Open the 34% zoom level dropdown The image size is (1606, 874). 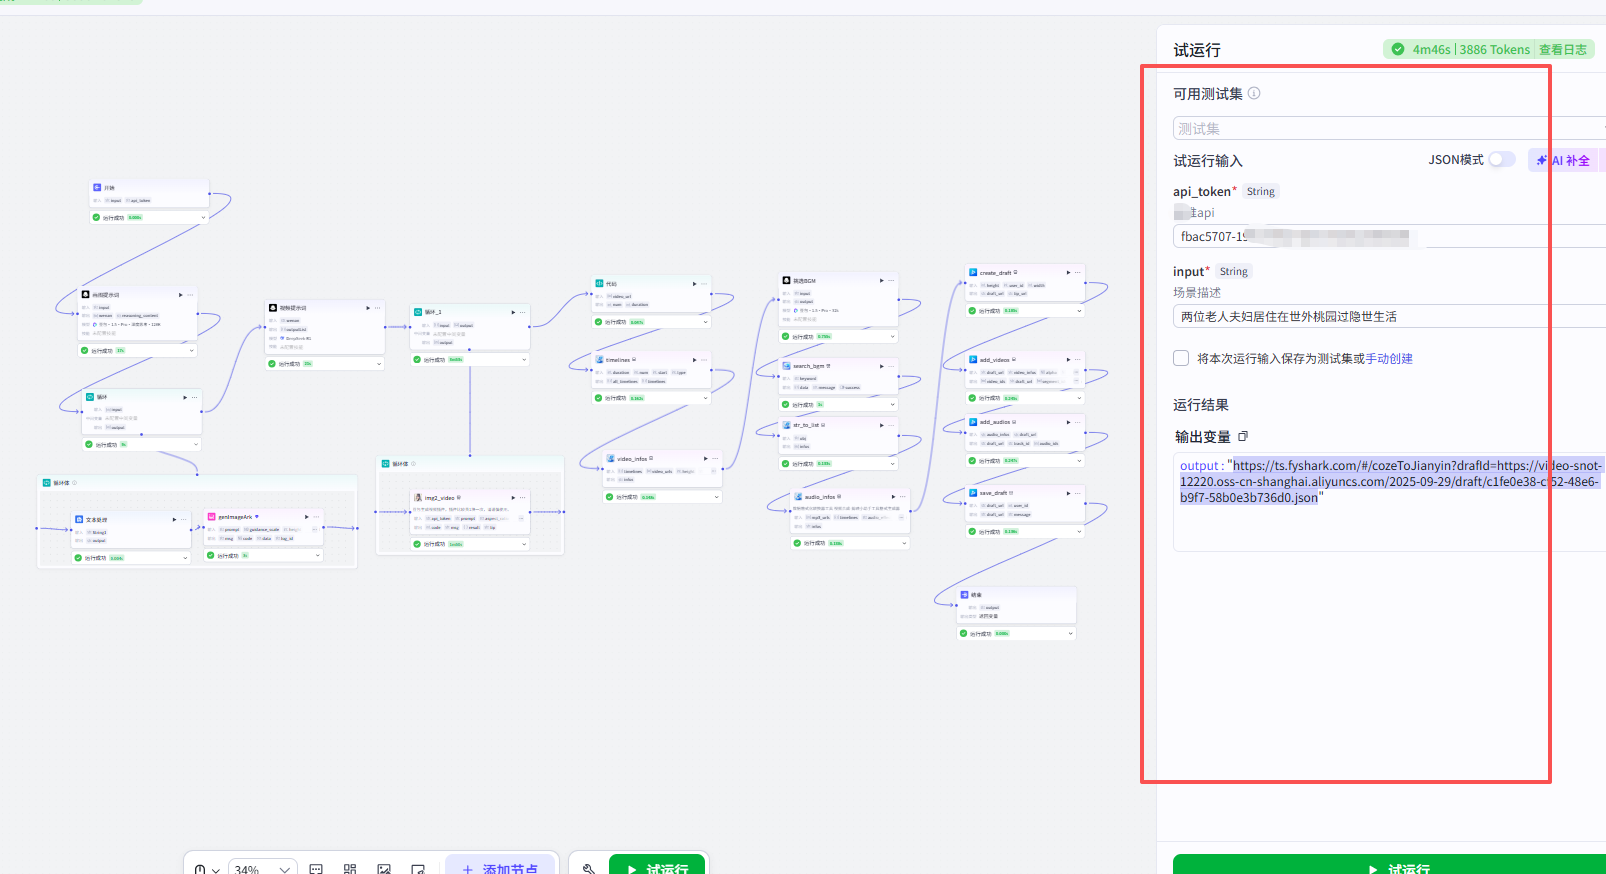[263, 869]
